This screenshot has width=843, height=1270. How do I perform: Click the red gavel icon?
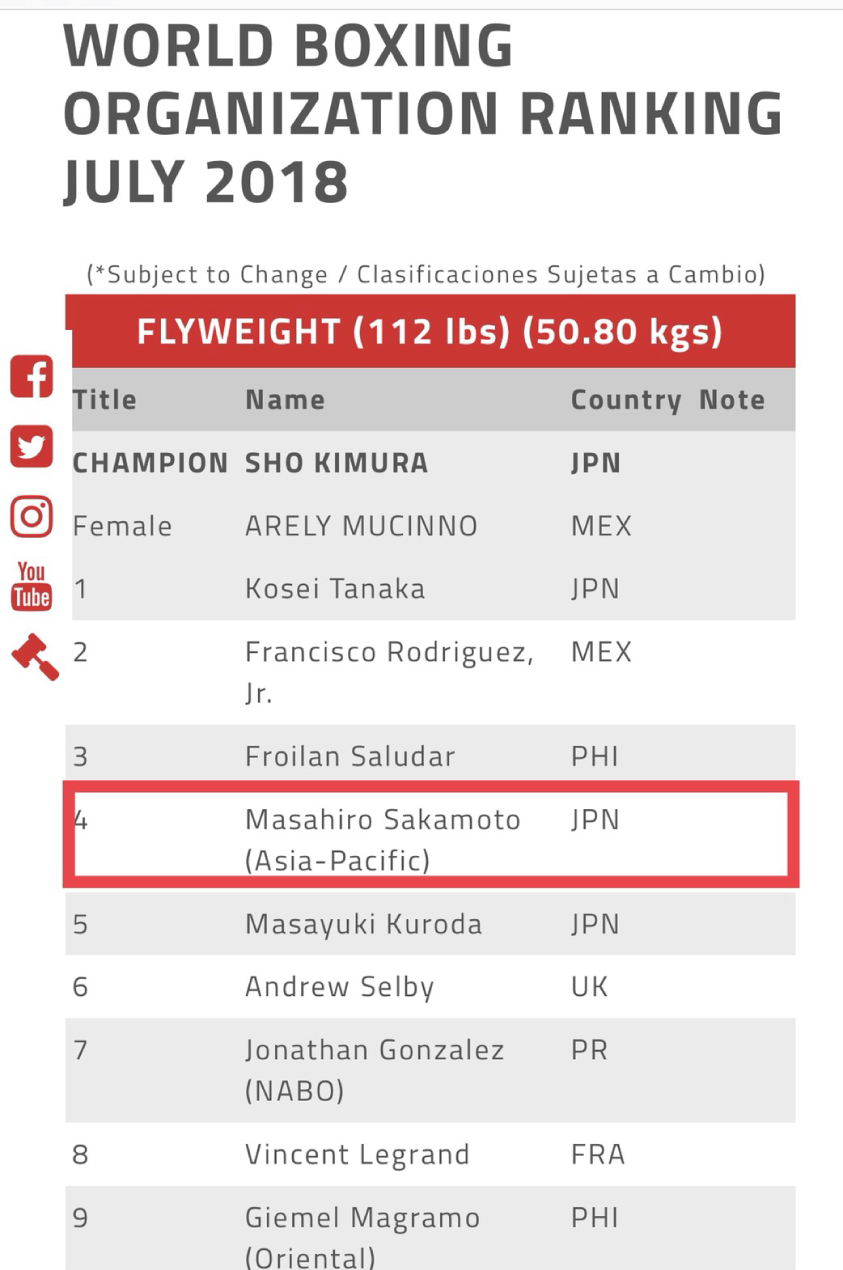[34, 657]
